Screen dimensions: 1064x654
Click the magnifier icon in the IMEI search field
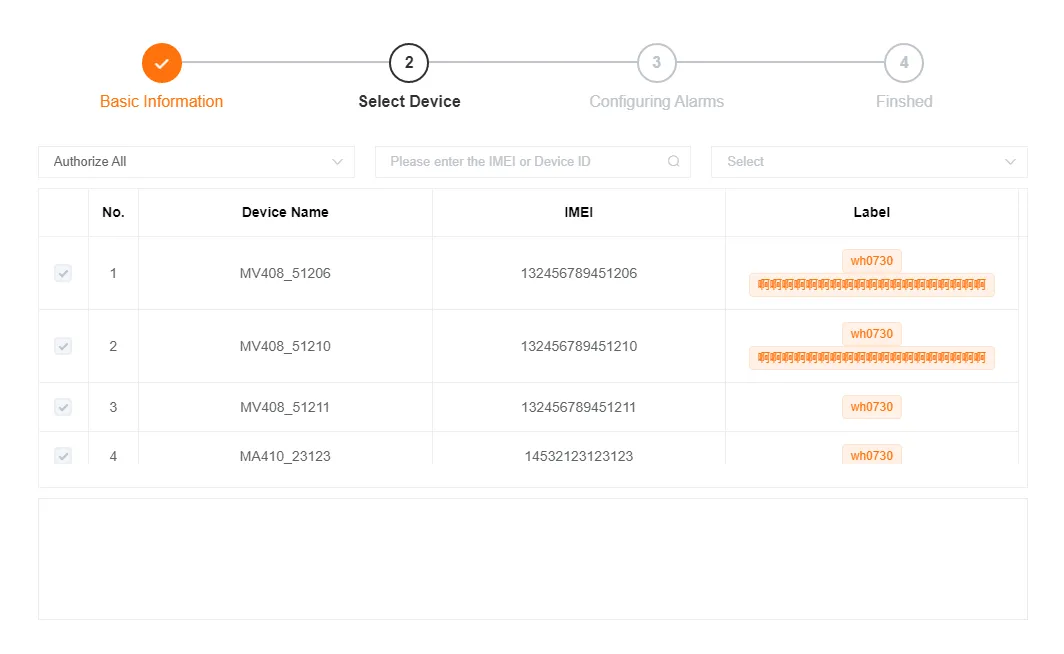point(673,161)
